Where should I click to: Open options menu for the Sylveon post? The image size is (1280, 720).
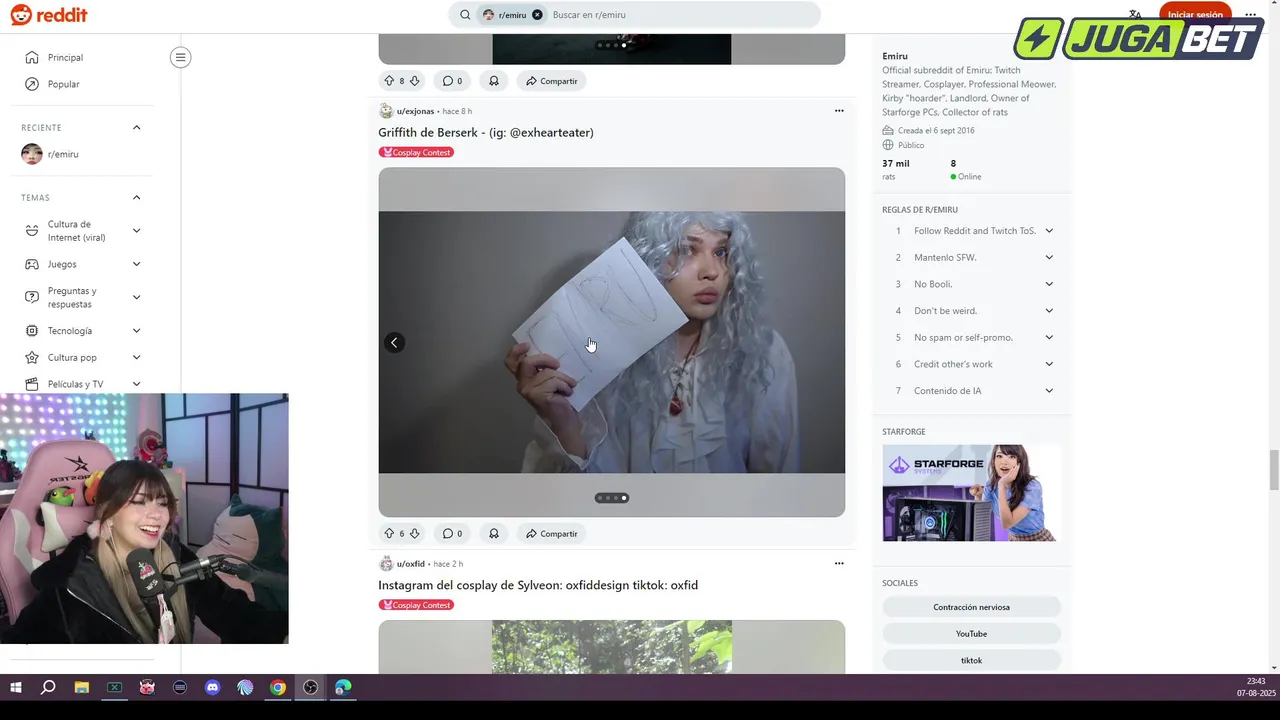point(839,564)
